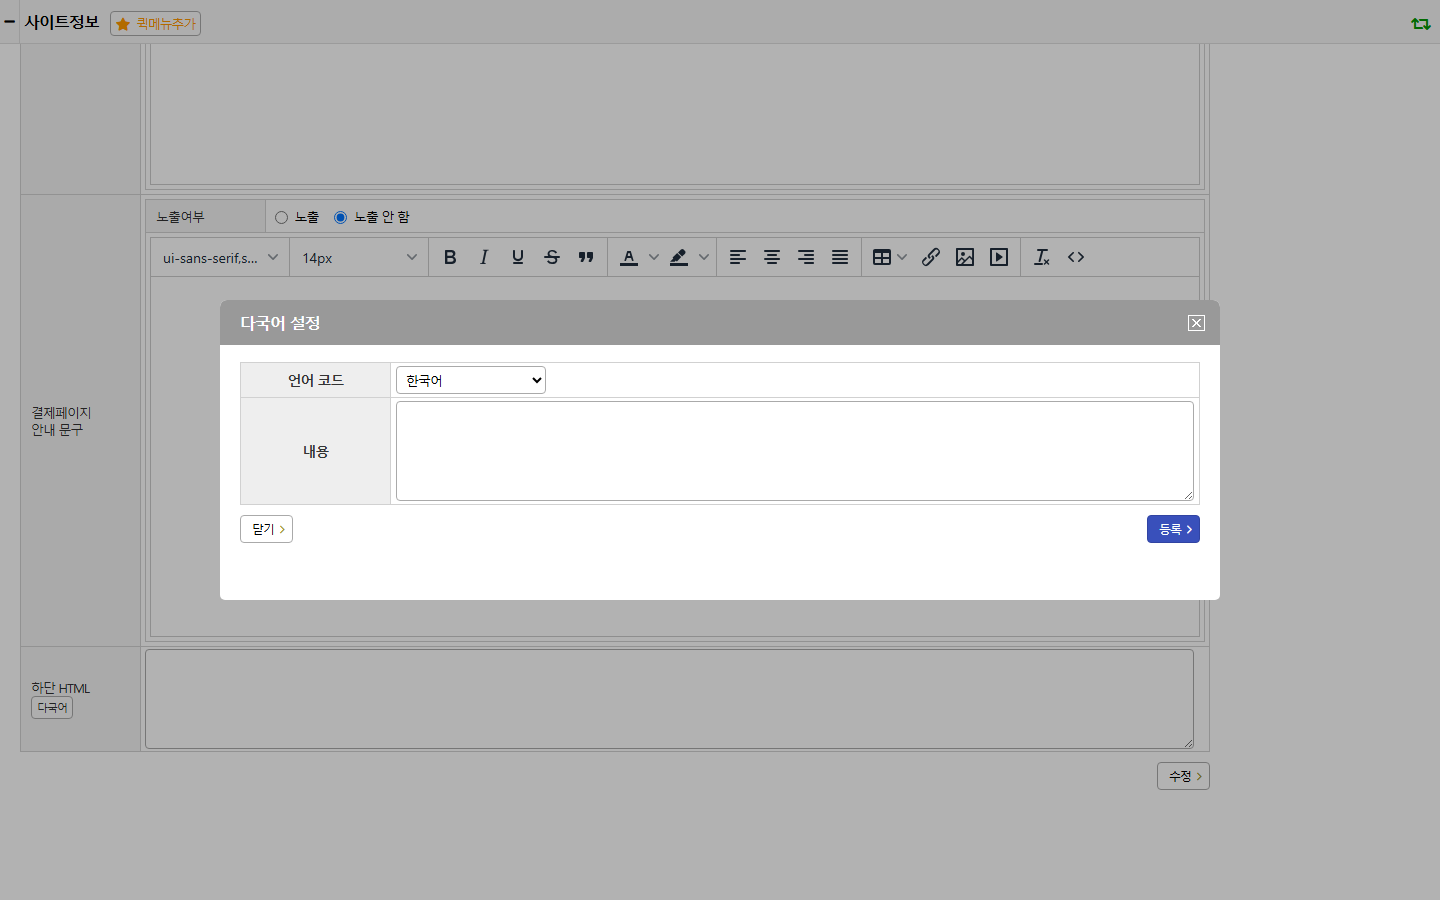Expand the table insert dropdown
Screen dimensions: 1440x900
(x=890, y=257)
